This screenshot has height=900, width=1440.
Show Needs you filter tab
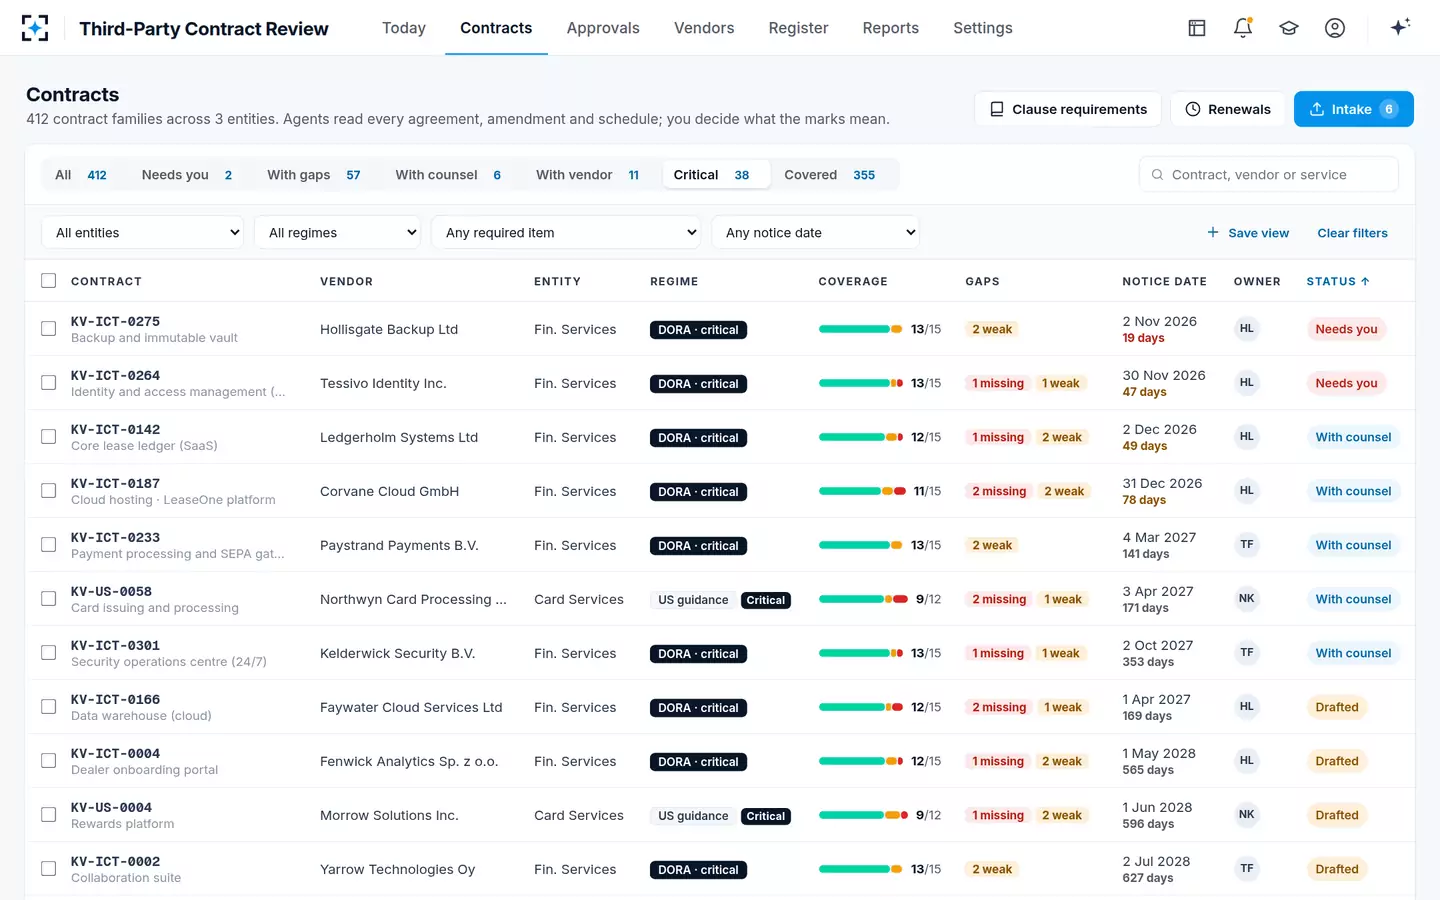pos(187,175)
